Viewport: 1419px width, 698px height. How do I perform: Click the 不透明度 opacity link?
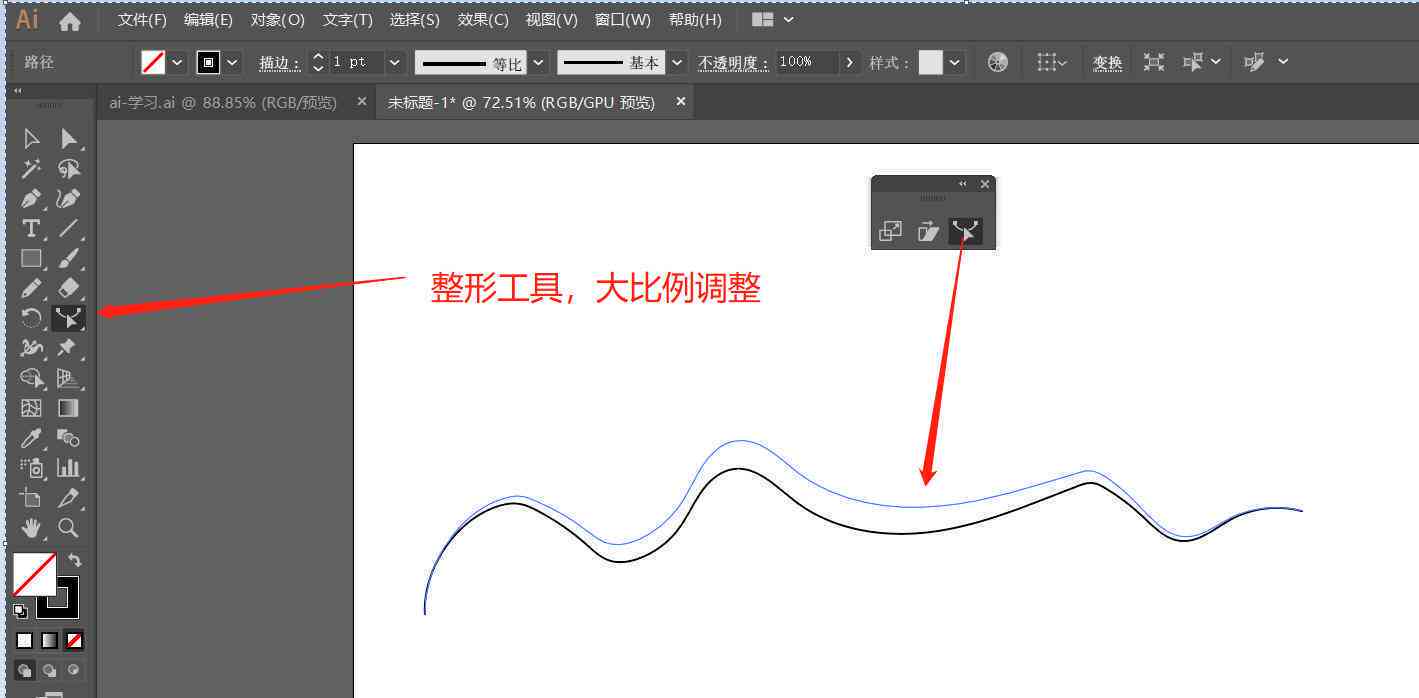tap(733, 63)
